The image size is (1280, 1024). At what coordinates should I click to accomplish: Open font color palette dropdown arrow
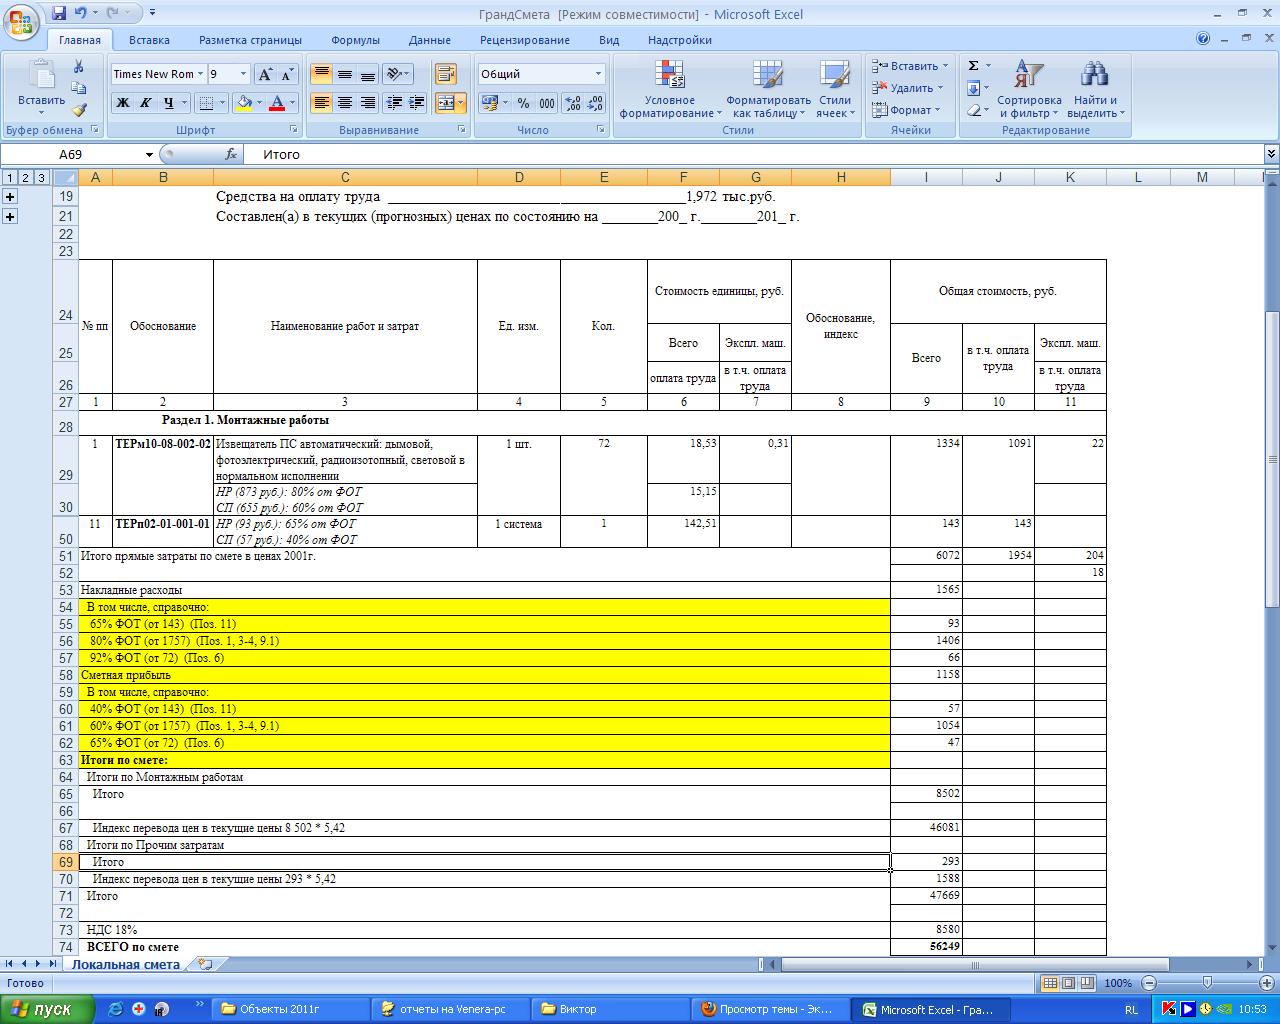(293, 102)
